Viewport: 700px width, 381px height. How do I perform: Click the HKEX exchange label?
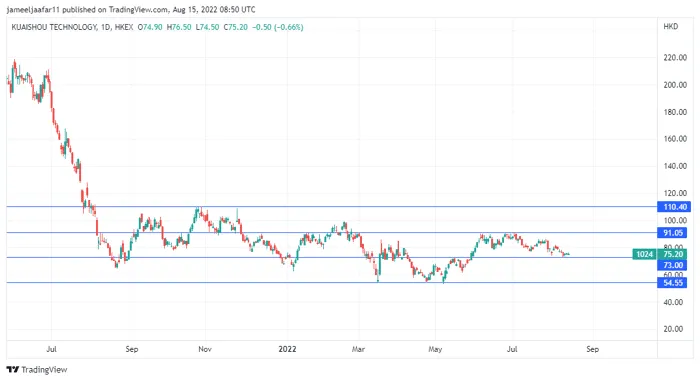click(x=124, y=27)
